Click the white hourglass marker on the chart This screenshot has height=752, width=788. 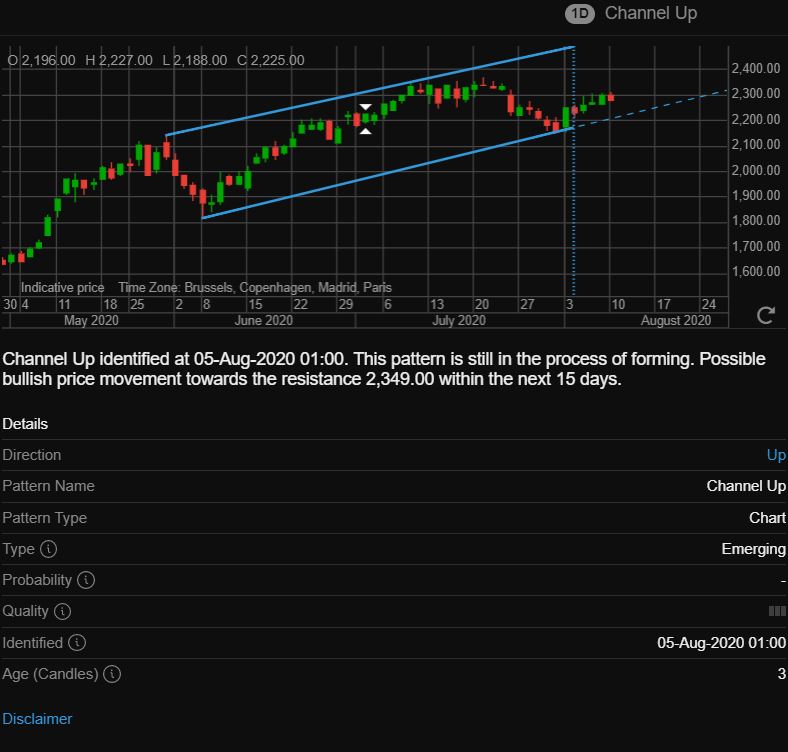click(x=365, y=119)
